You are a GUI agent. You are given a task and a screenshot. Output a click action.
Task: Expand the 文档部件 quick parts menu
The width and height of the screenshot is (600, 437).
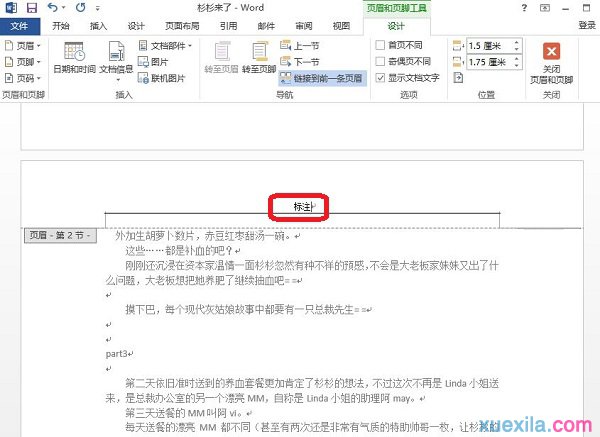point(165,46)
